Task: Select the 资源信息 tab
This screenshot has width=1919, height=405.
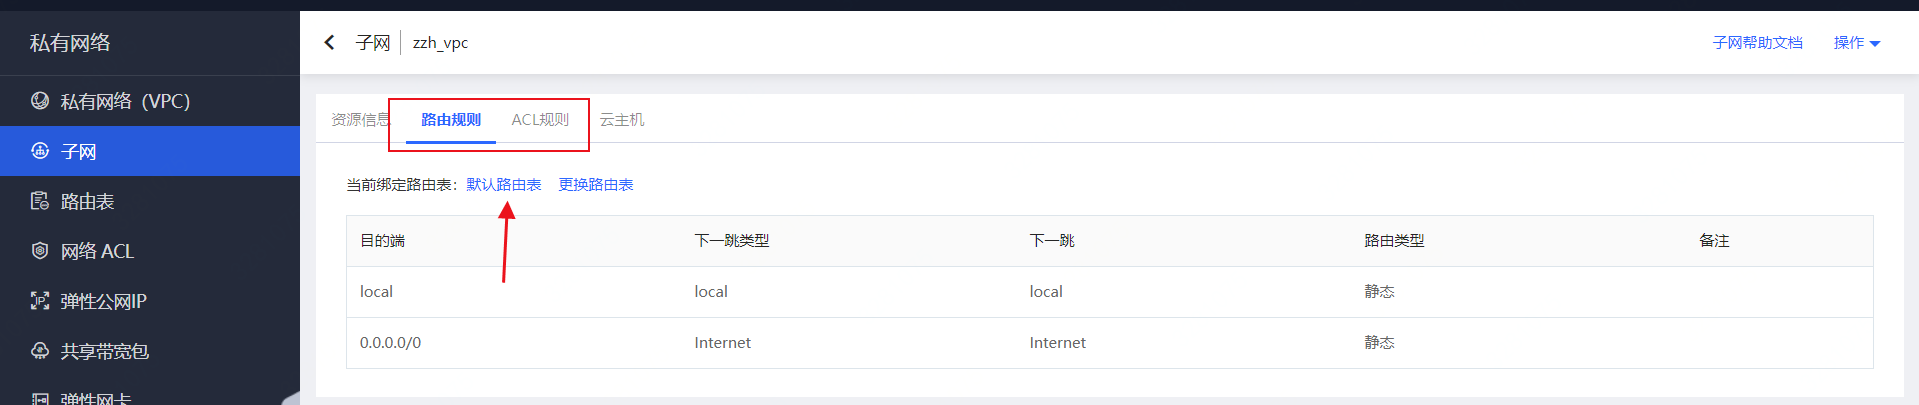Action: (360, 120)
